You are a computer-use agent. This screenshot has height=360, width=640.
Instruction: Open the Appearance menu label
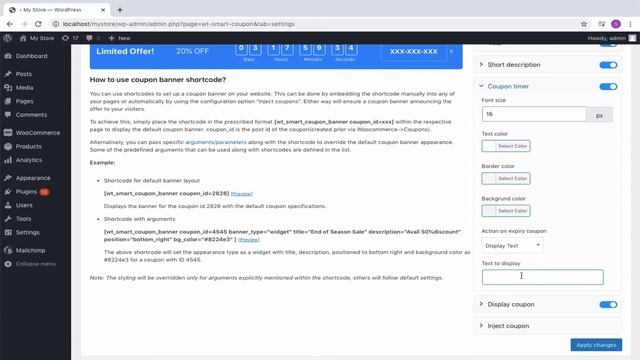(33, 178)
